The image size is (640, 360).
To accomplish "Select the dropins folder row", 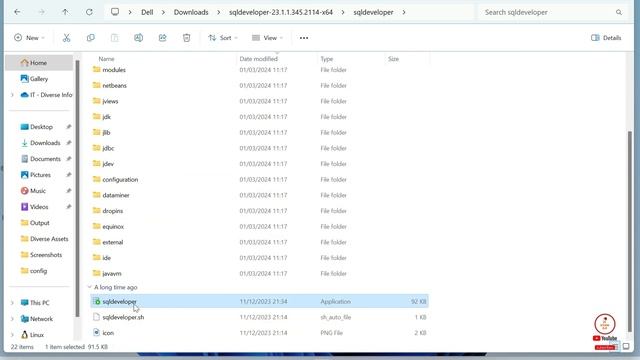I will 259,211.
